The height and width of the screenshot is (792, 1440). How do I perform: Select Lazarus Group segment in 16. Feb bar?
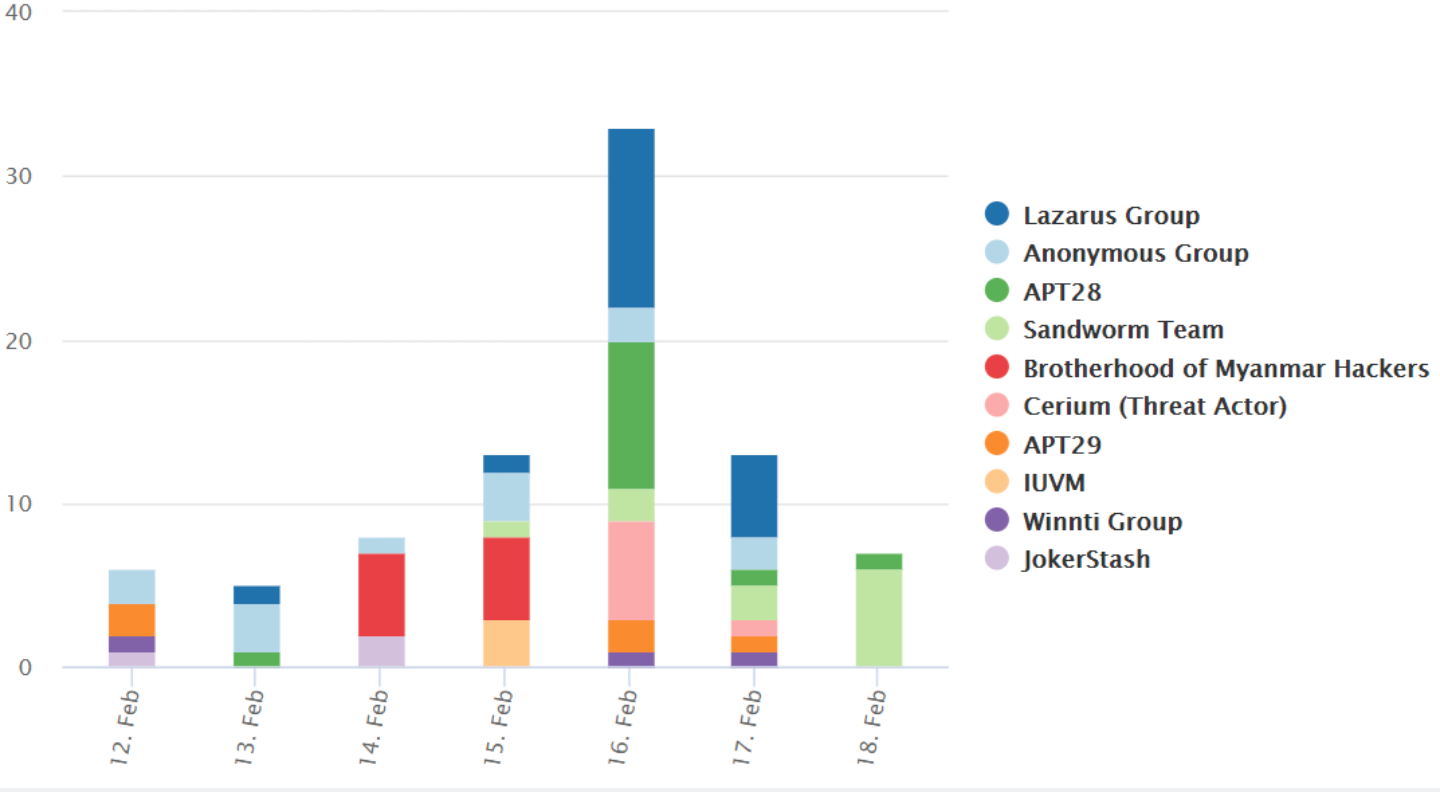click(630, 218)
